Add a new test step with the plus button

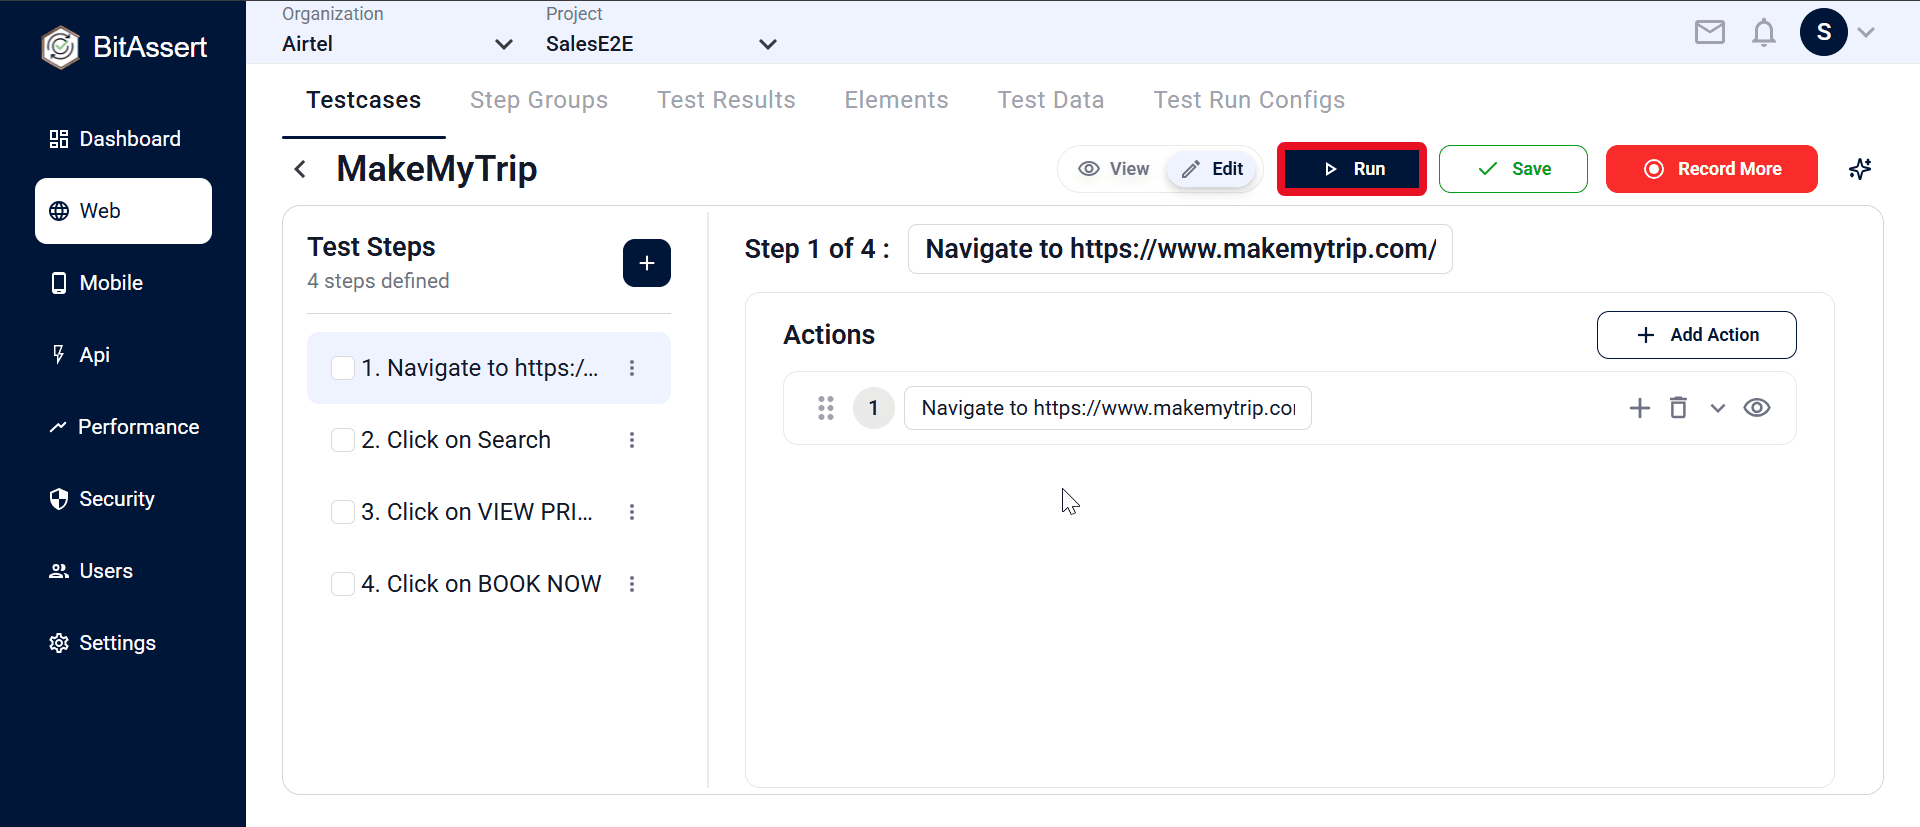[x=647, y=263]
